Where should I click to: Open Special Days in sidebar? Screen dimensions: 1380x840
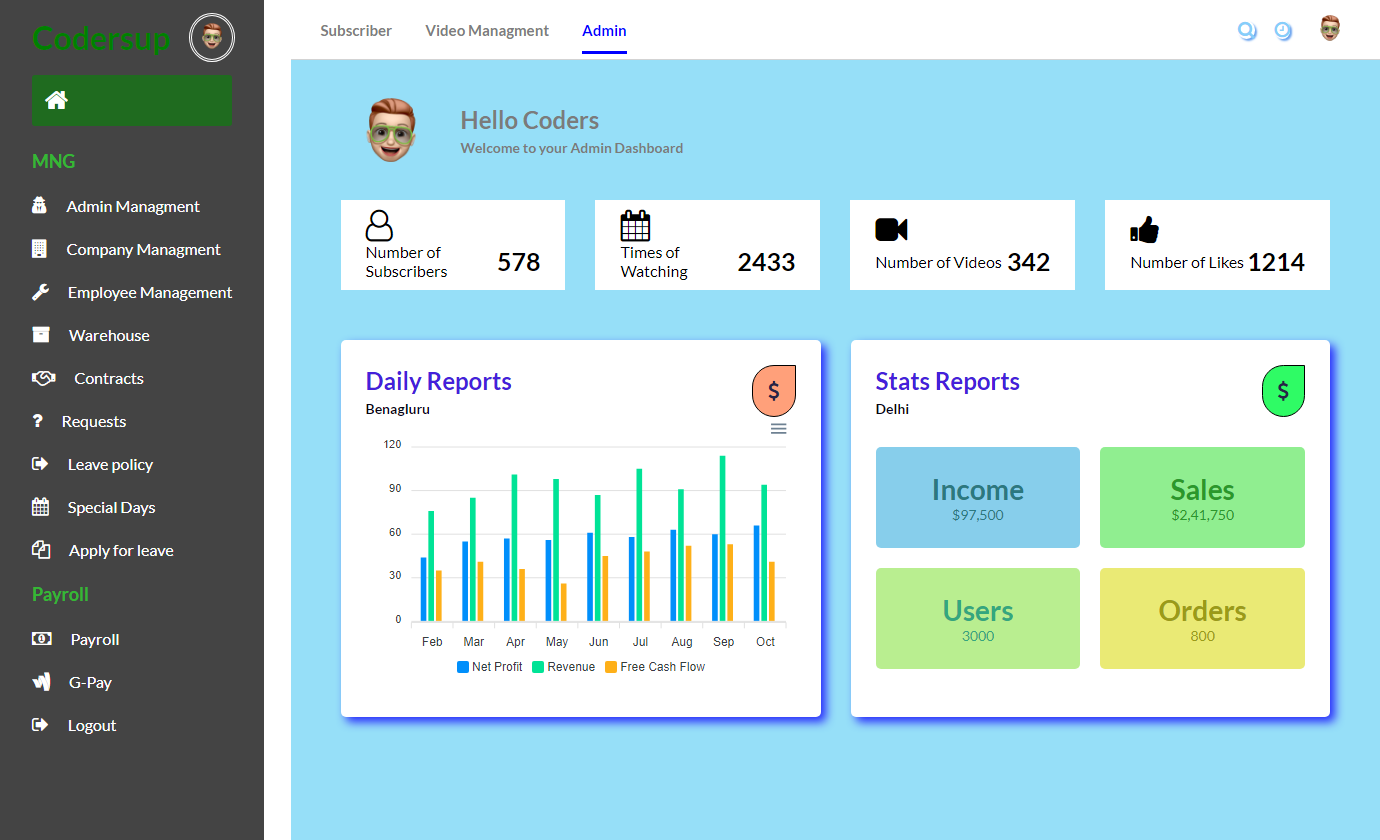click(x=111, y=507)
